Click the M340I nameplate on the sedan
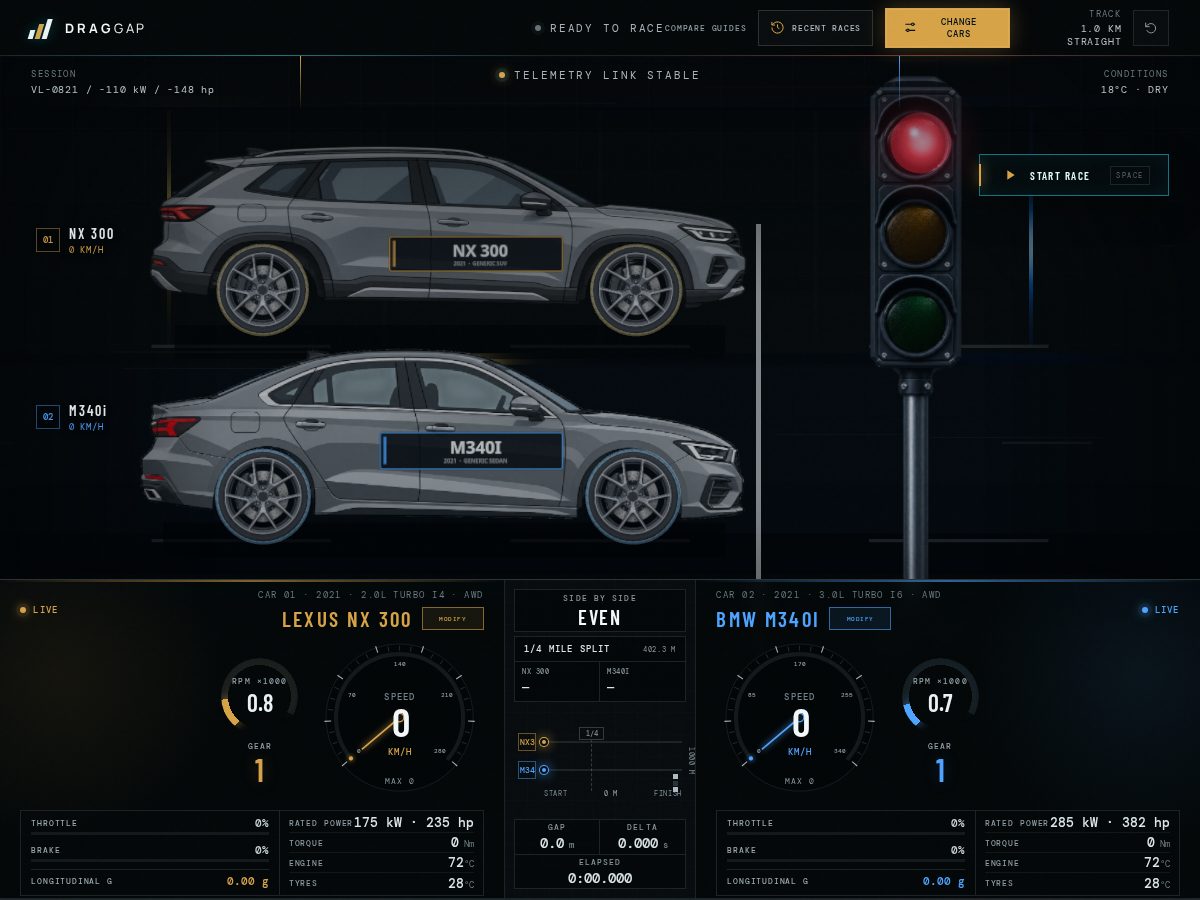This screenshot has width=1200, height=900. [471, 451]
